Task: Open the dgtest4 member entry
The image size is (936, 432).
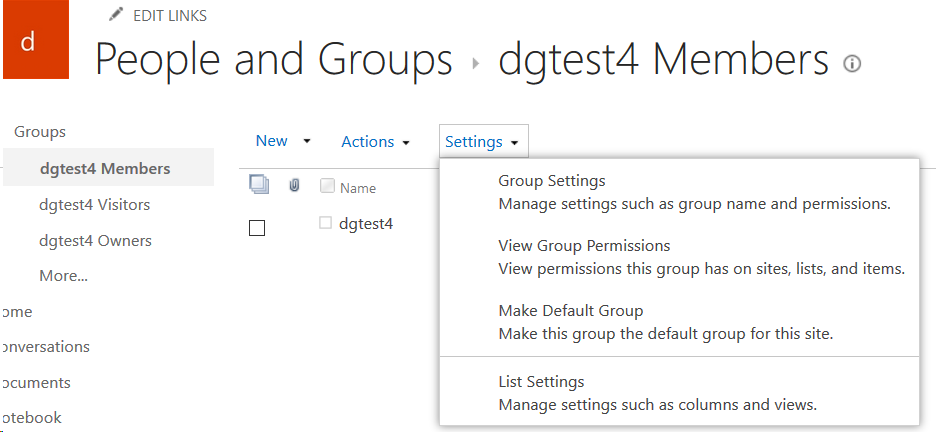Action: pos(366,224)
